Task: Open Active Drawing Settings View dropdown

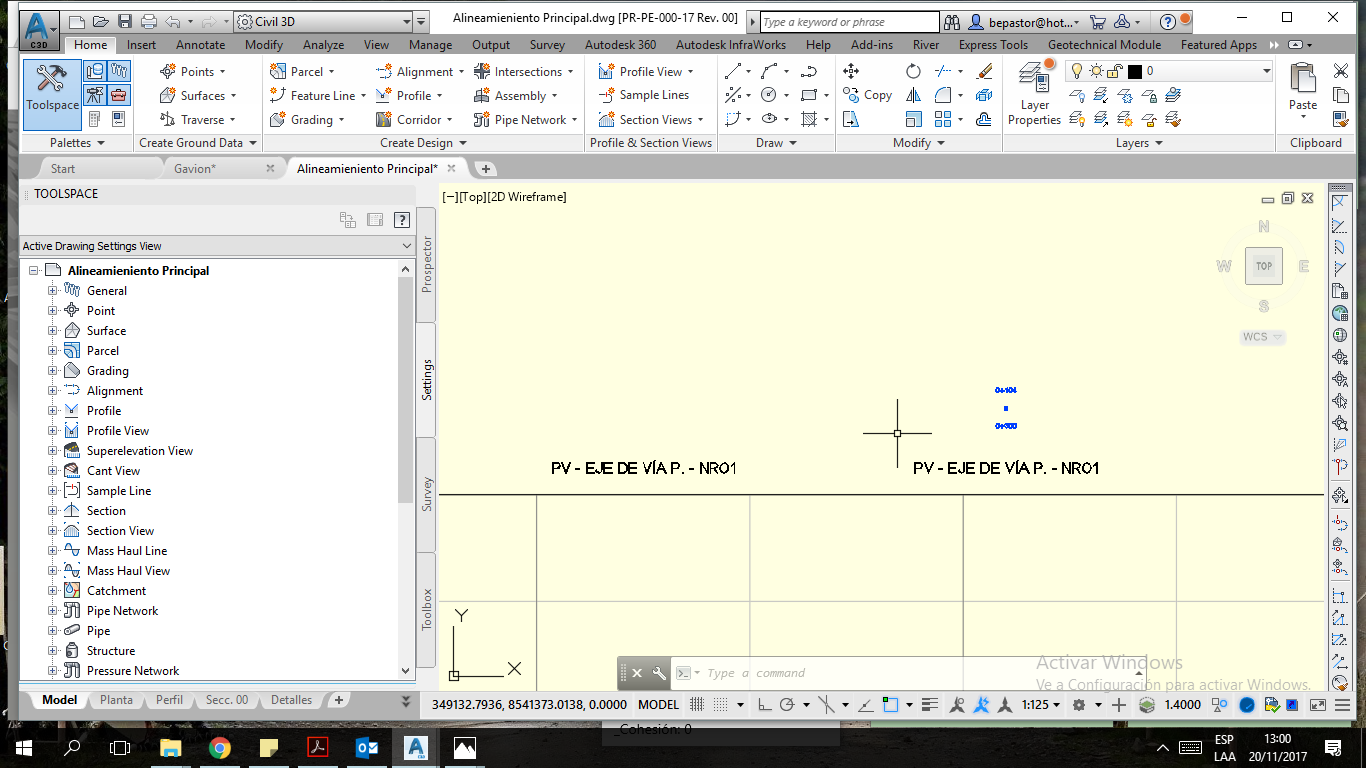Action: [217, 246]
